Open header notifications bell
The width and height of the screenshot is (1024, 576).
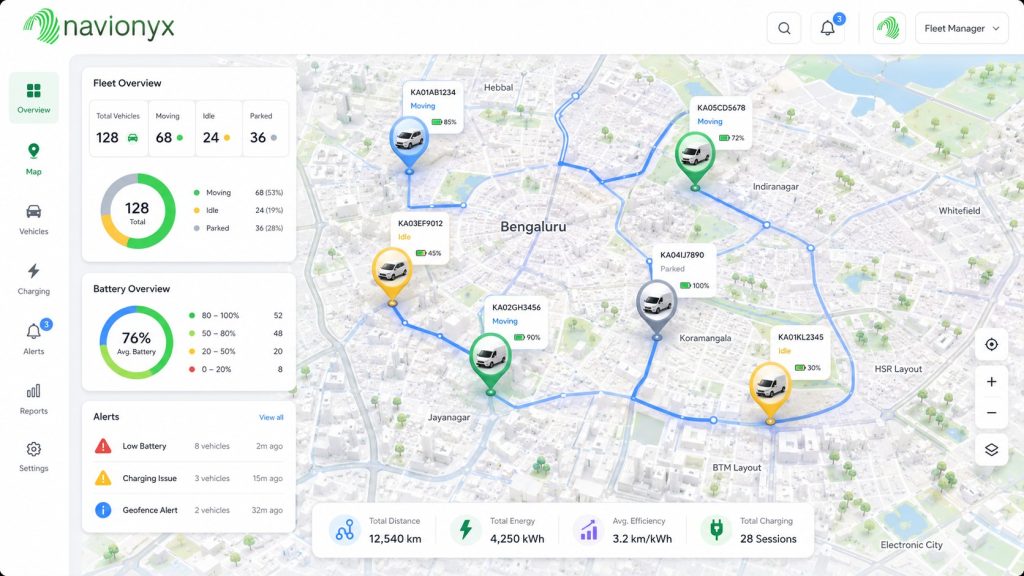click(x=827, y=28)
